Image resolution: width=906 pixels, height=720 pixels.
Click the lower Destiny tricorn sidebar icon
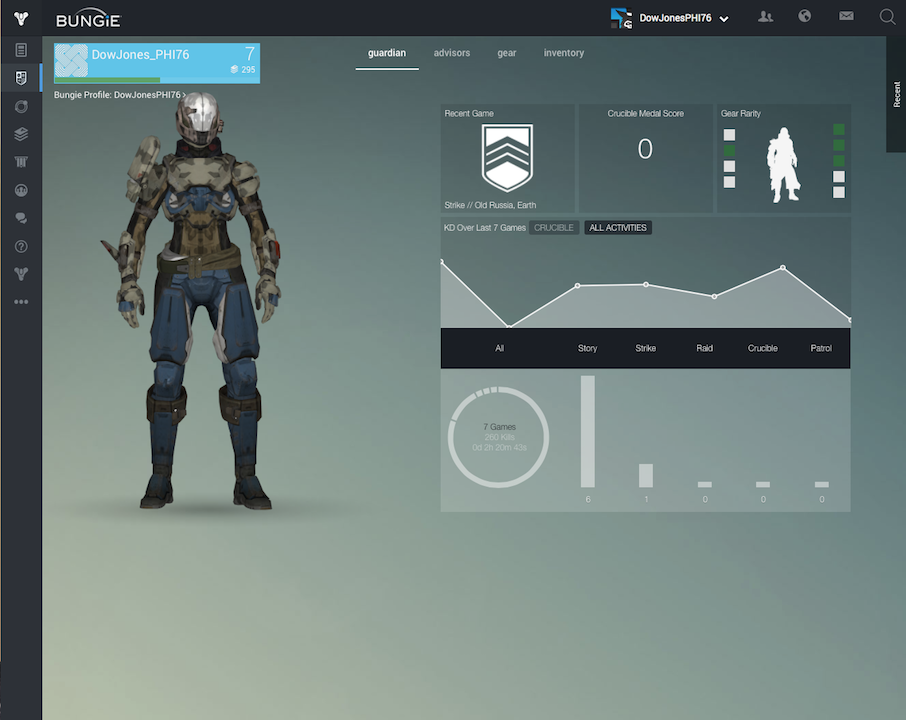coord(21,274)
